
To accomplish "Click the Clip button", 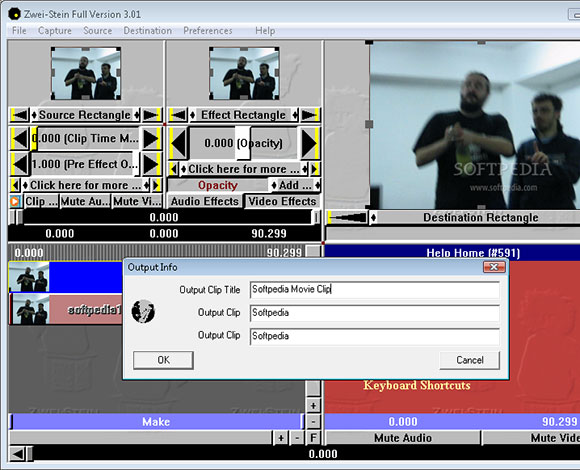I will [41, 202].
